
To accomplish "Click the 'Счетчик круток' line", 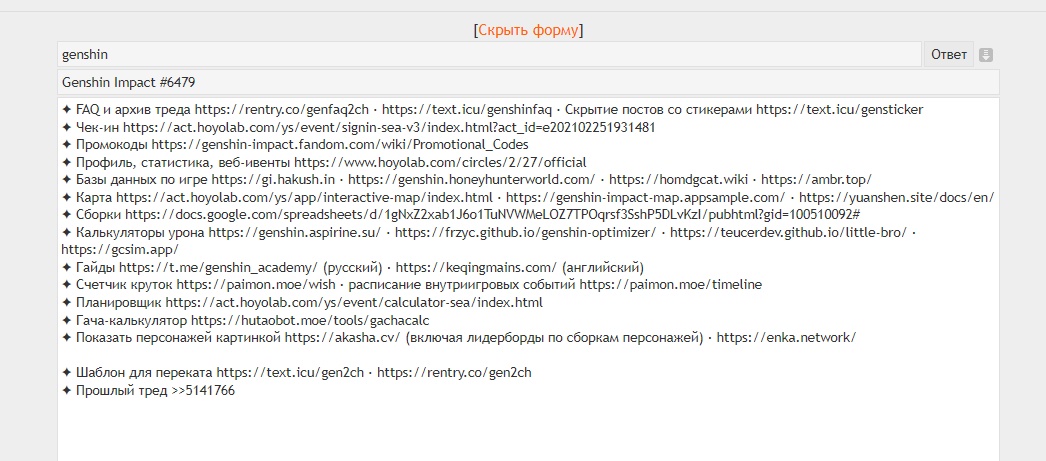I will coord(412,284).
